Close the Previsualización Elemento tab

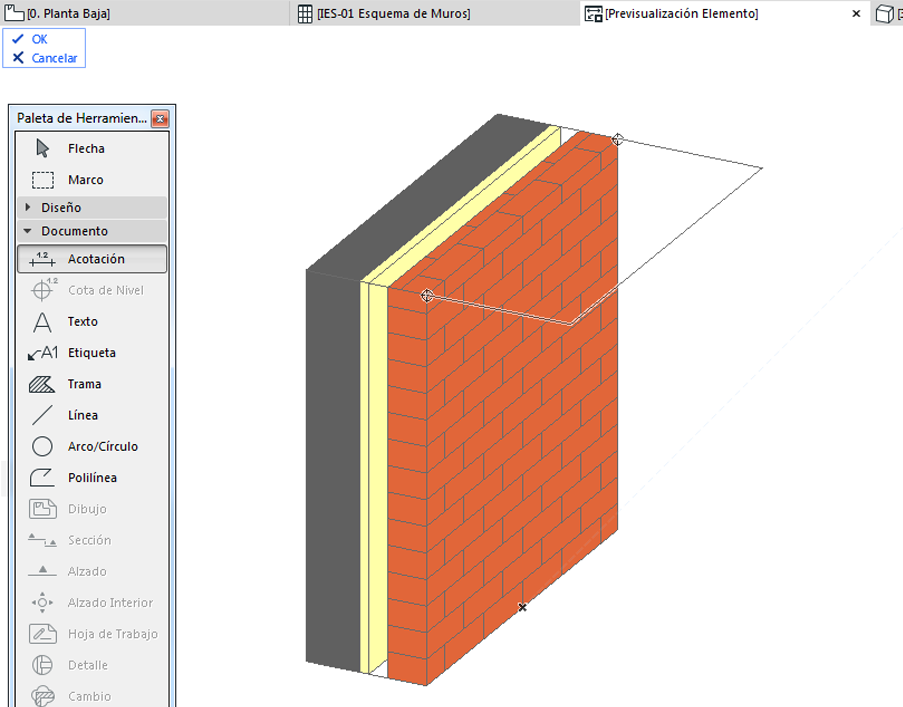[856, 14]
